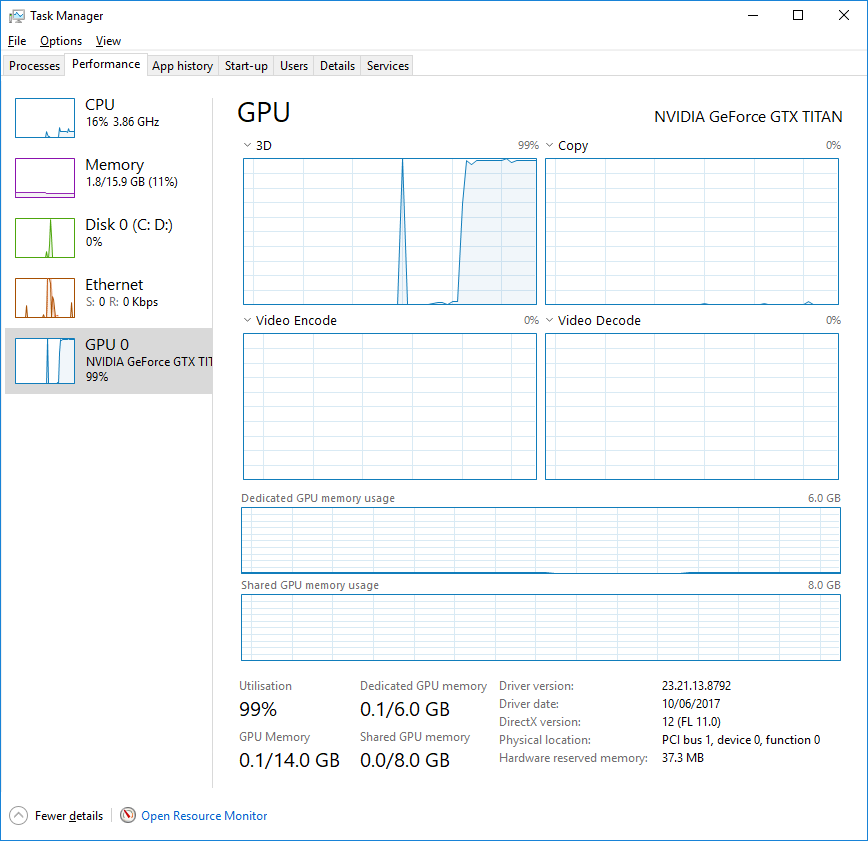This screenshot has height=841, width=868.
Task: Click the Ethernet S: 0 R: 0 Kbps text
Action: click(122, 302)
